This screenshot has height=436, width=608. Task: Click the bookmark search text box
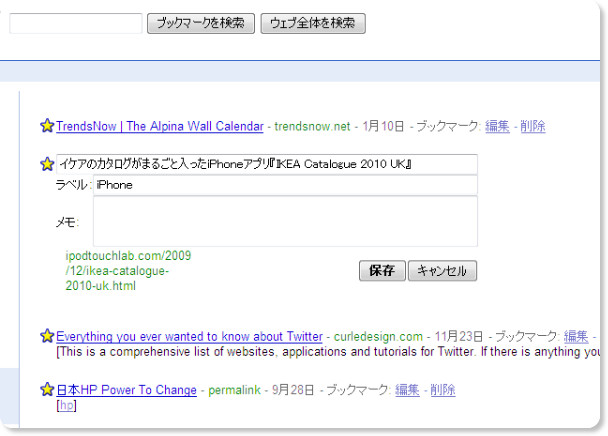click(76, 23)
